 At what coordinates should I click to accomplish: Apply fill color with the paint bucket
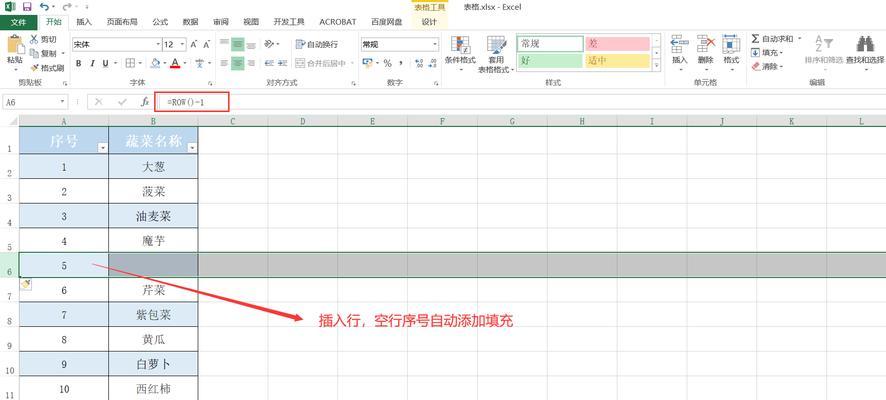(155, 63)
